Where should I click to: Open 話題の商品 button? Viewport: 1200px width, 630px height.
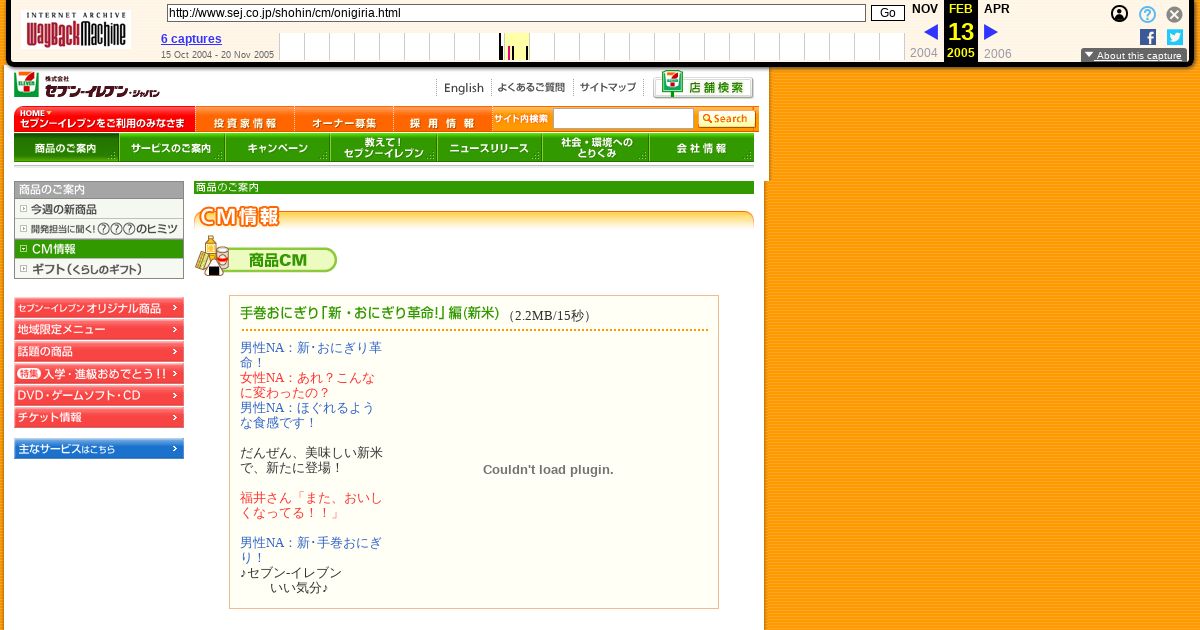click(x=99, y=352)
